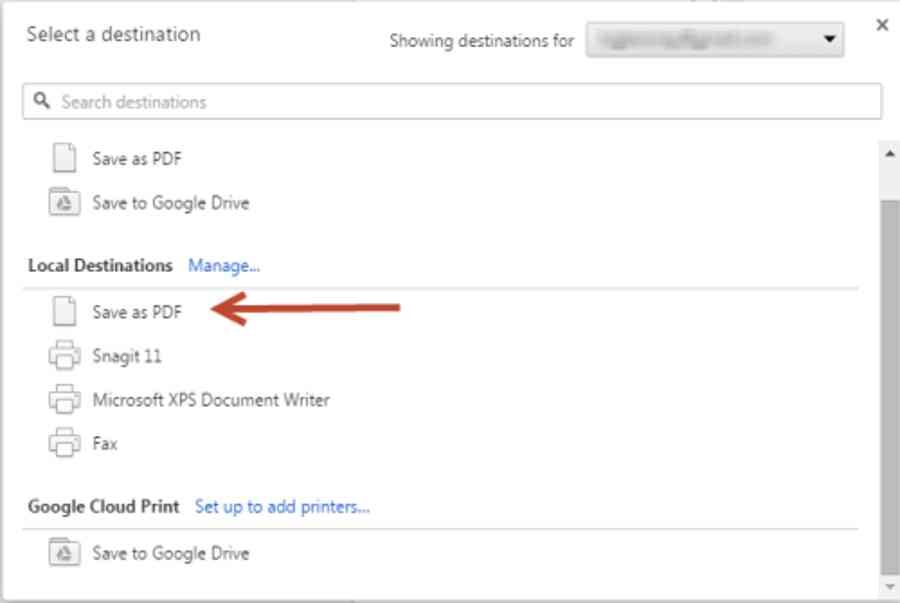Close the Select a destination dialog
Screen dimensions: 900x603
click(x=882, y=25)
